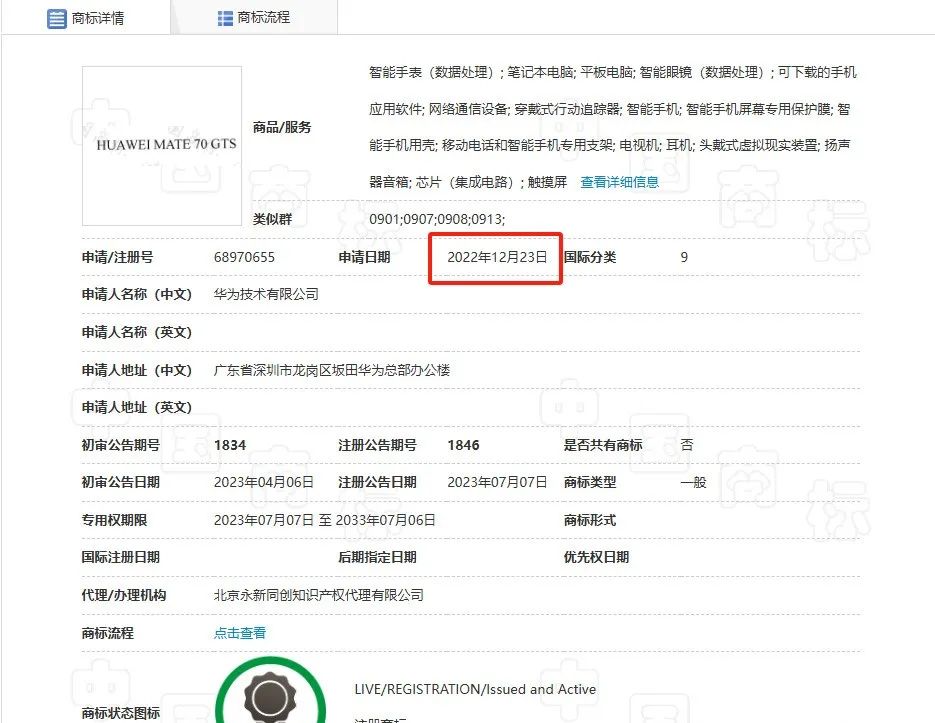This screenshot has width=935, height=723.
Task: Click the 商标状态图标 label
Action: pos(121,713)
